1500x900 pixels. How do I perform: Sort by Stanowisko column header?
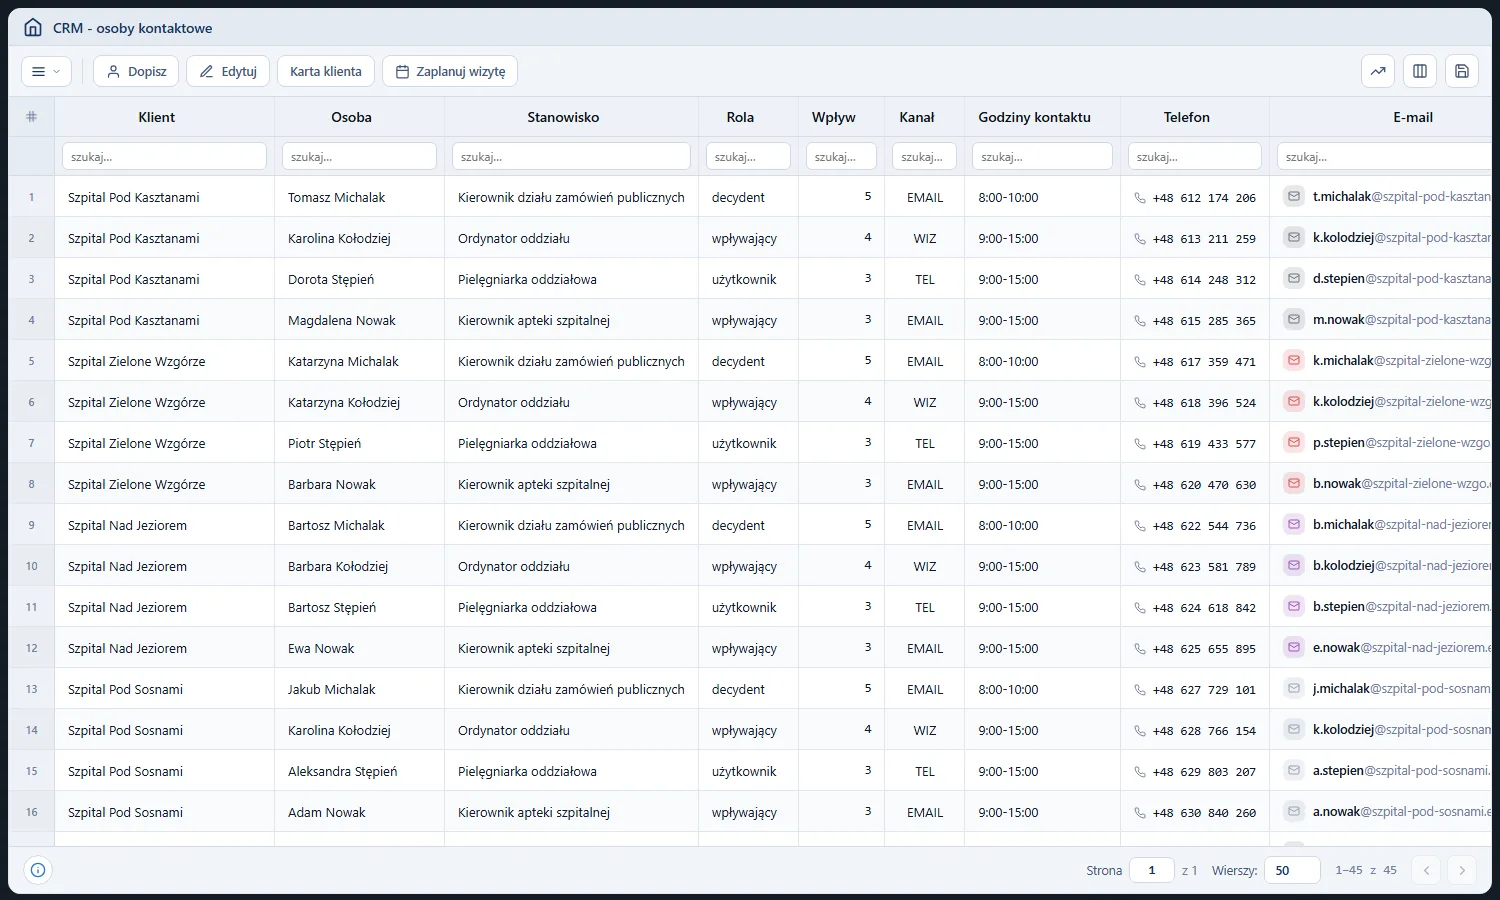[563, 117]
